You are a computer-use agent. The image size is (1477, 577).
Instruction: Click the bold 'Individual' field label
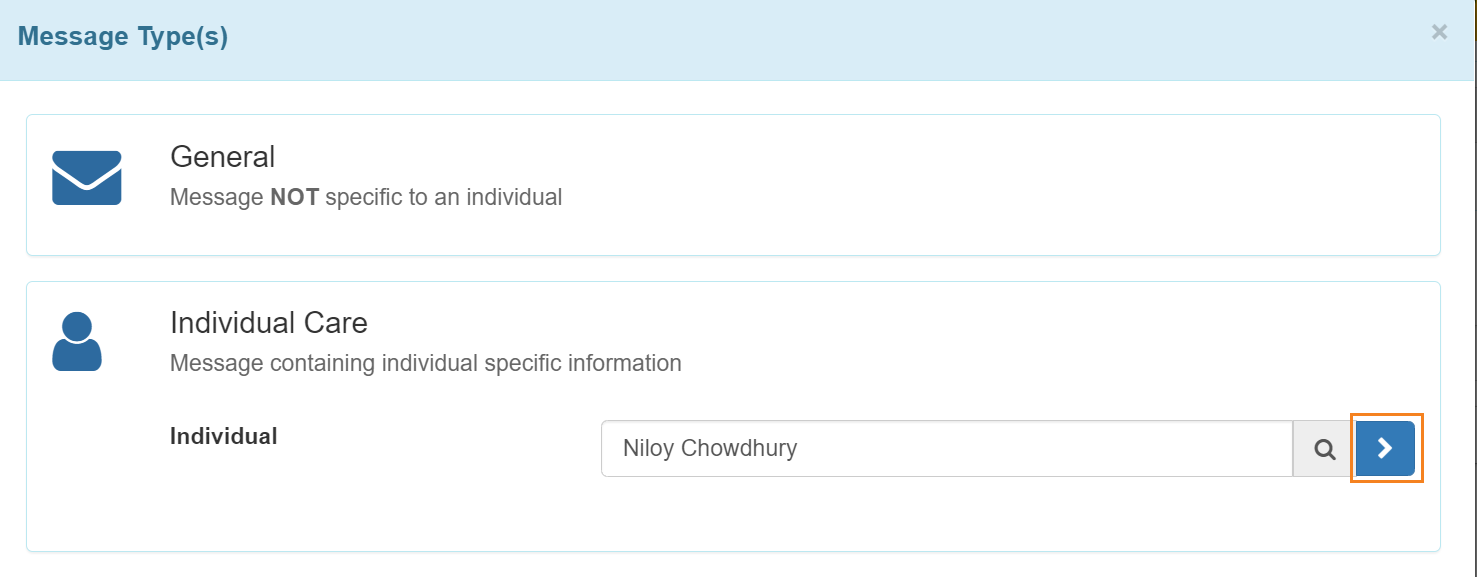tap(224, 436)
